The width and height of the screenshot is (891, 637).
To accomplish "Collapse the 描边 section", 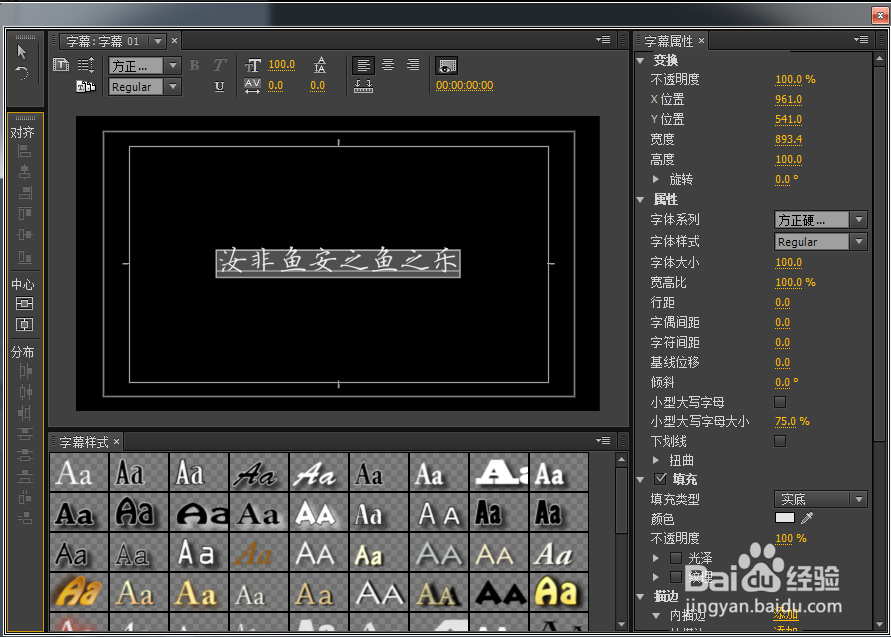I will pyautogui.click(x=641, y=597).
